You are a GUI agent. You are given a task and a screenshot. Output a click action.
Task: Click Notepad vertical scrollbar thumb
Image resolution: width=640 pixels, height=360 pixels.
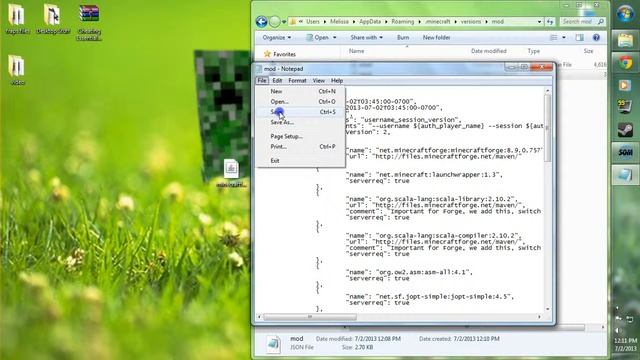pyautogui.click(x=547, y=128)
